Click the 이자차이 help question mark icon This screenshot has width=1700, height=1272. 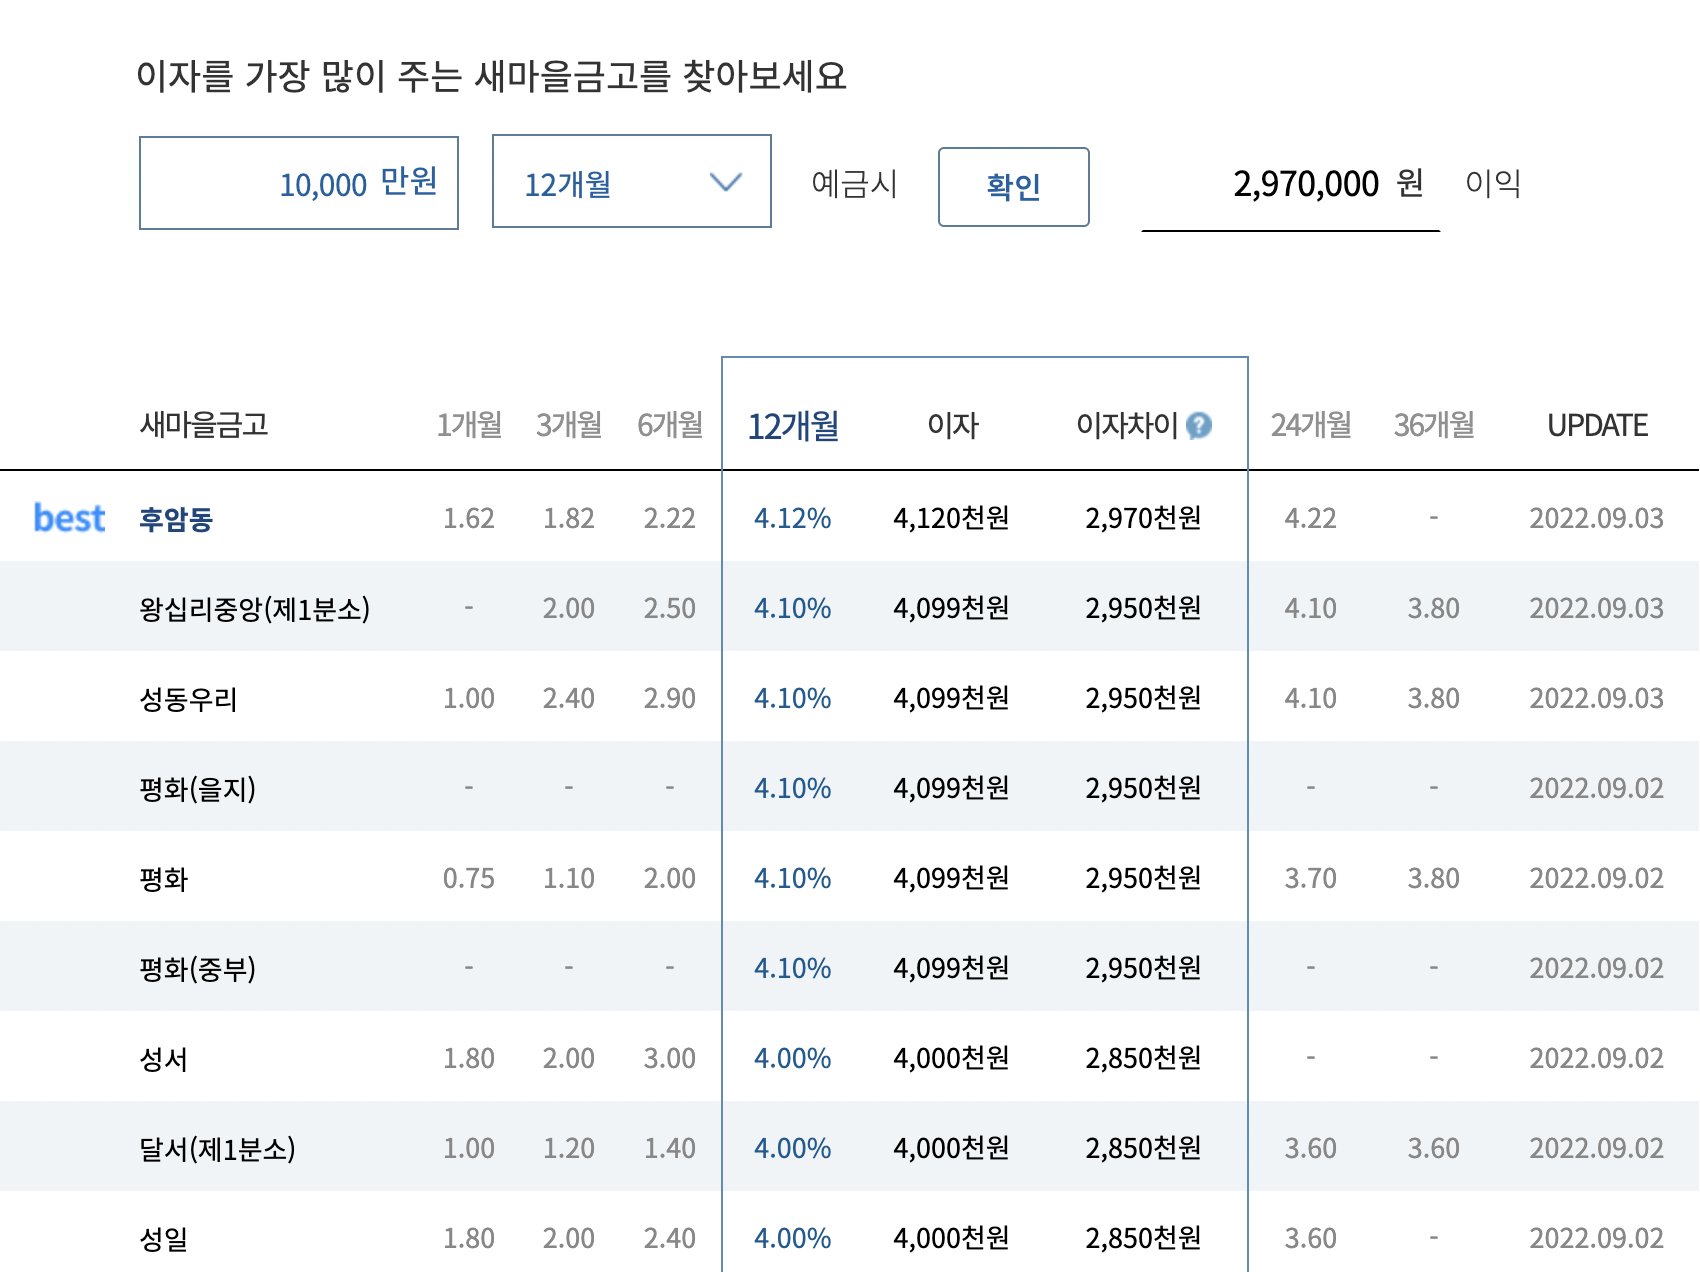coord(1199,426)
